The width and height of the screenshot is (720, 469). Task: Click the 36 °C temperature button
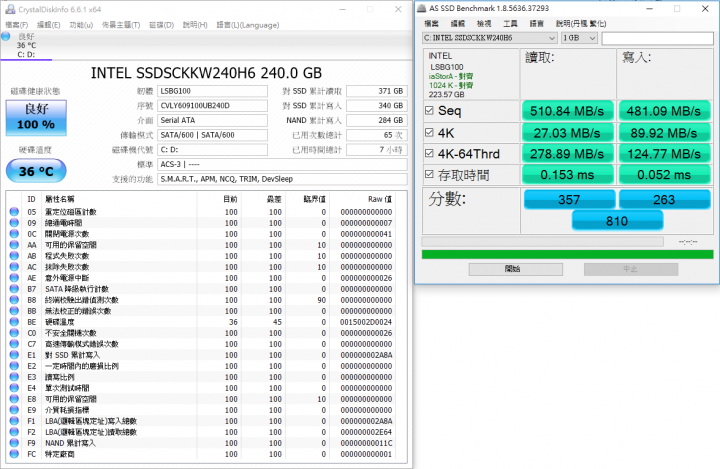click(x=36, y=171)
